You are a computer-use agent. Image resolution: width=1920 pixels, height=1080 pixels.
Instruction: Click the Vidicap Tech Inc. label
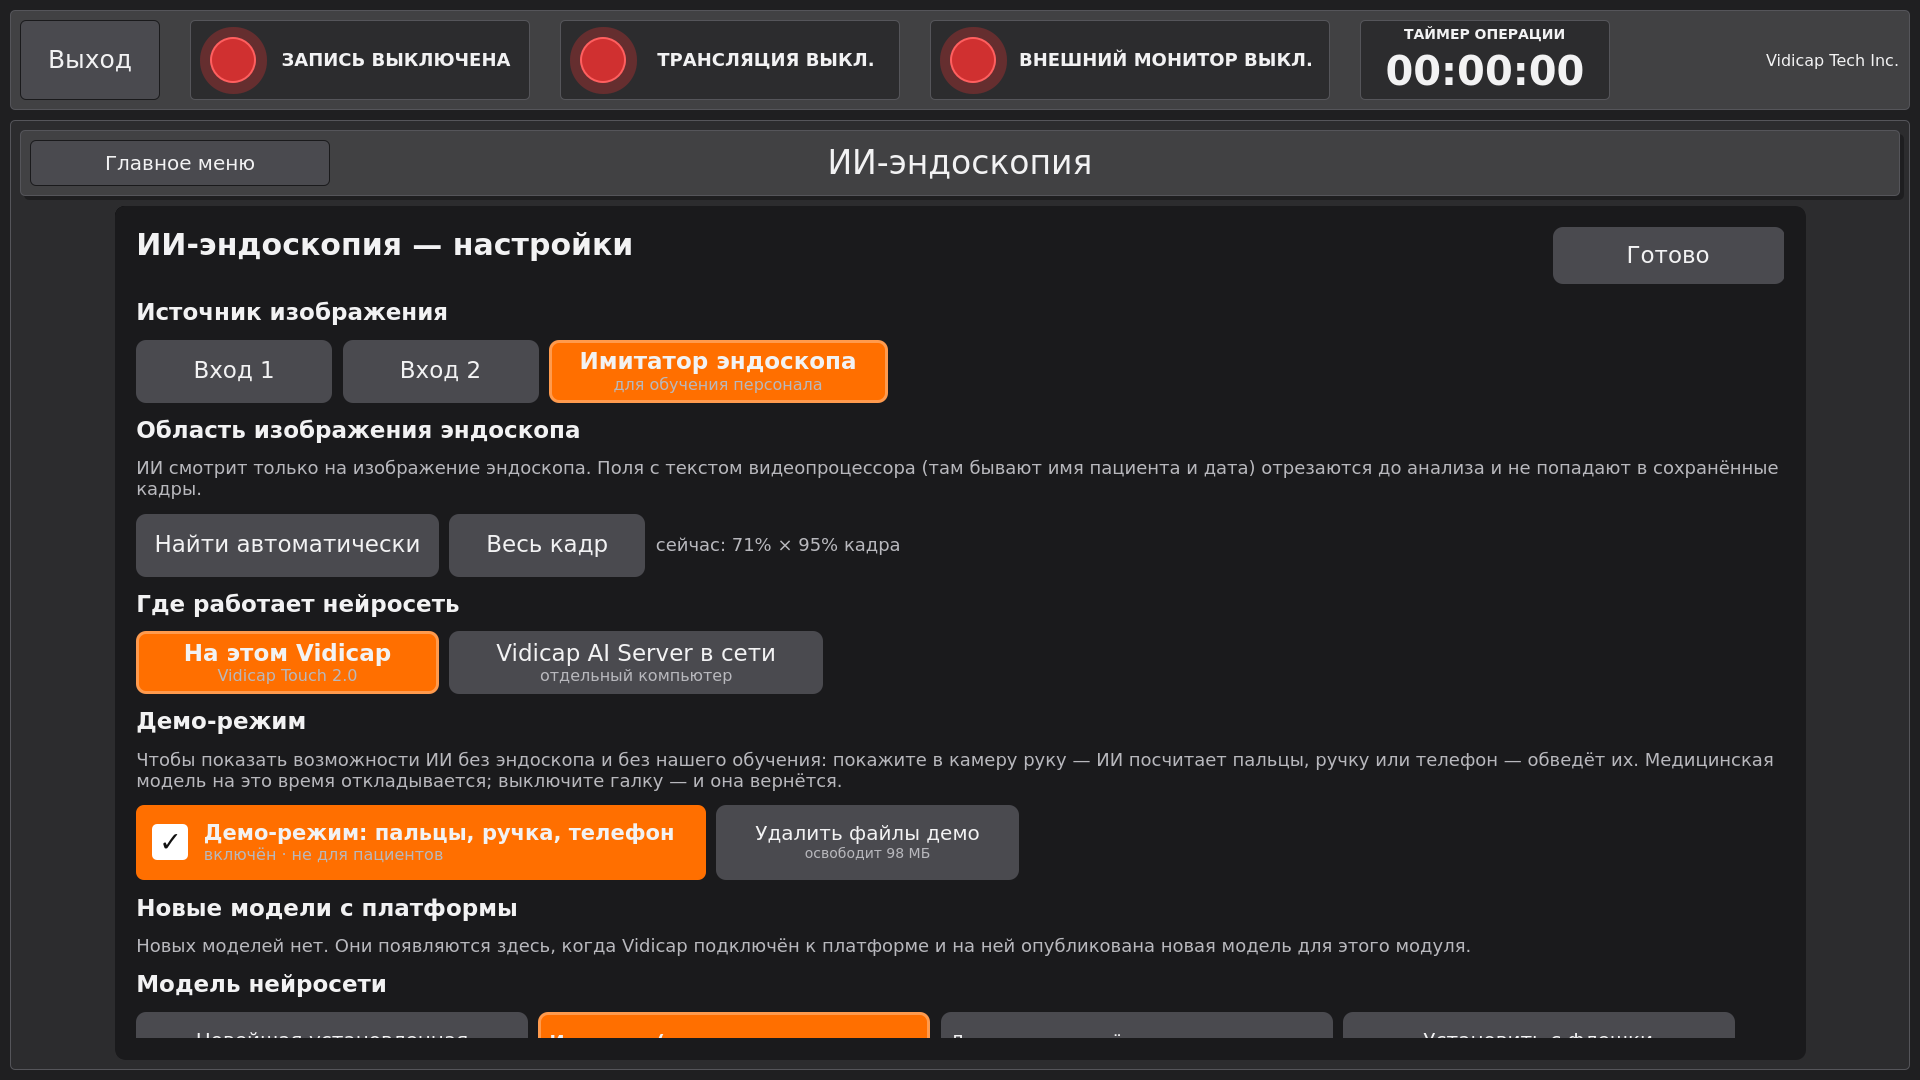point(1832,60)
